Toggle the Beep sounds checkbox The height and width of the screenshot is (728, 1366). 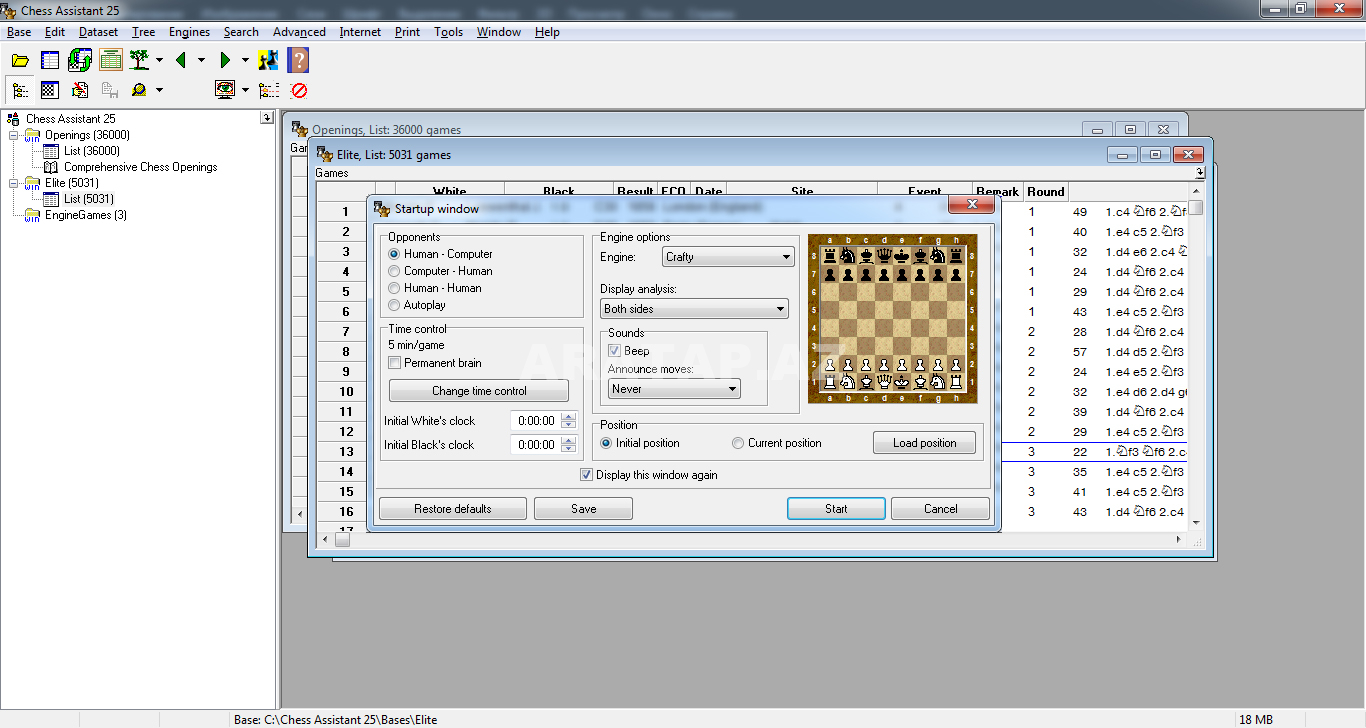629,351
